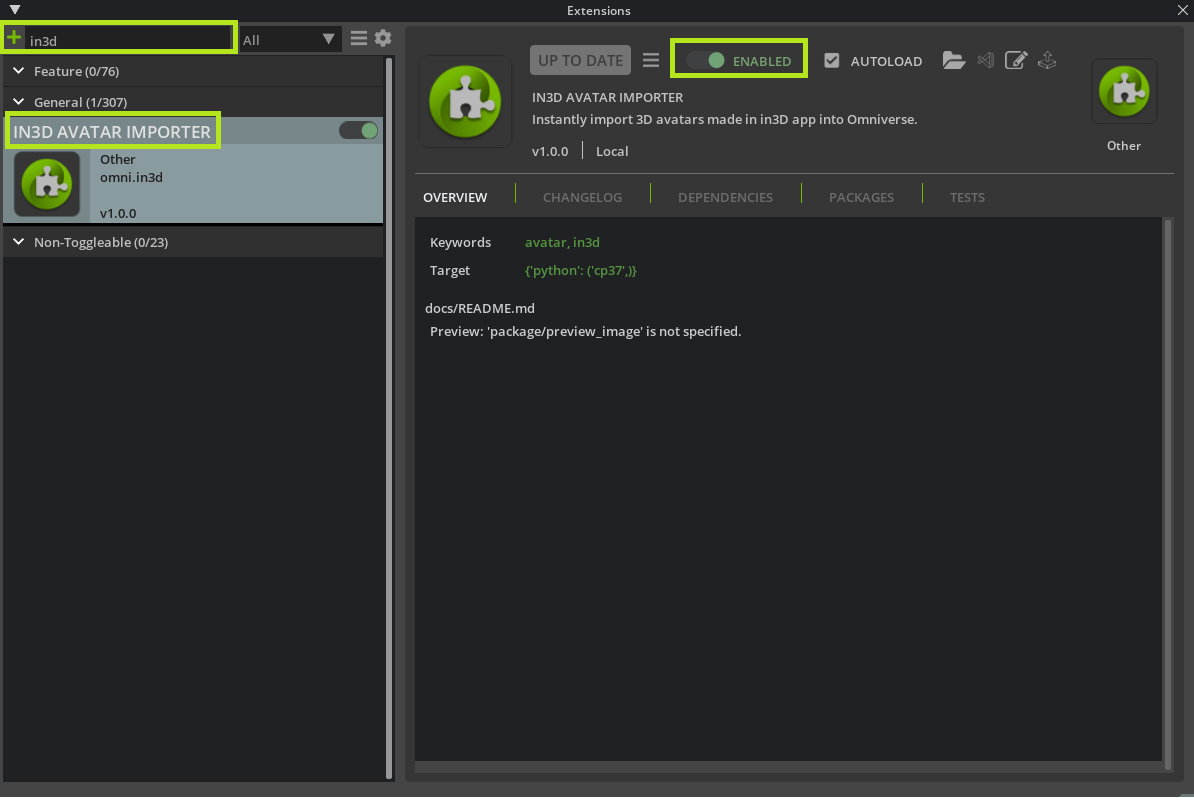Image resolution: width=1194 pixels, height=800 pixels.
Task: Click the large extension puzzle icon in details
Action: (x=465, y=101)
